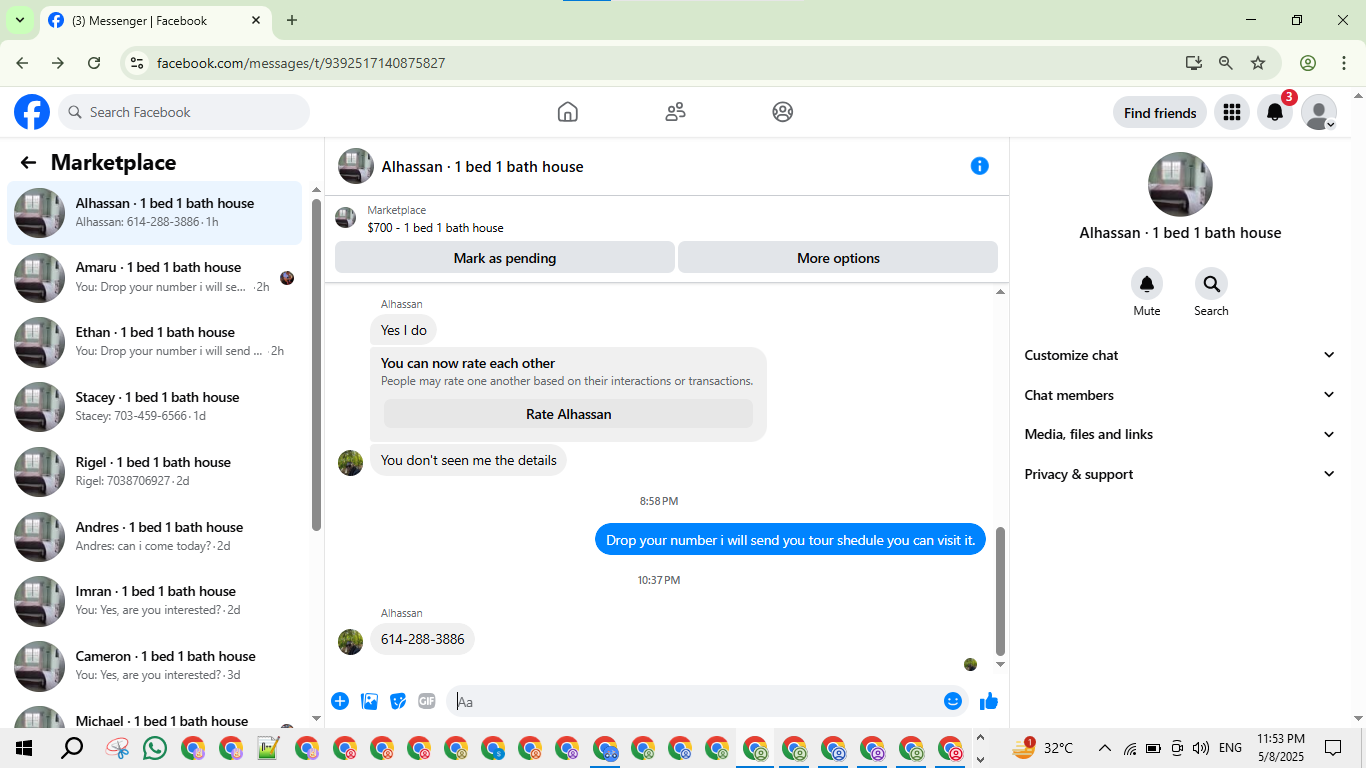Open the Chrome three-dot menu
The width and height of the screenshot is (1366, 768).
1344,63
